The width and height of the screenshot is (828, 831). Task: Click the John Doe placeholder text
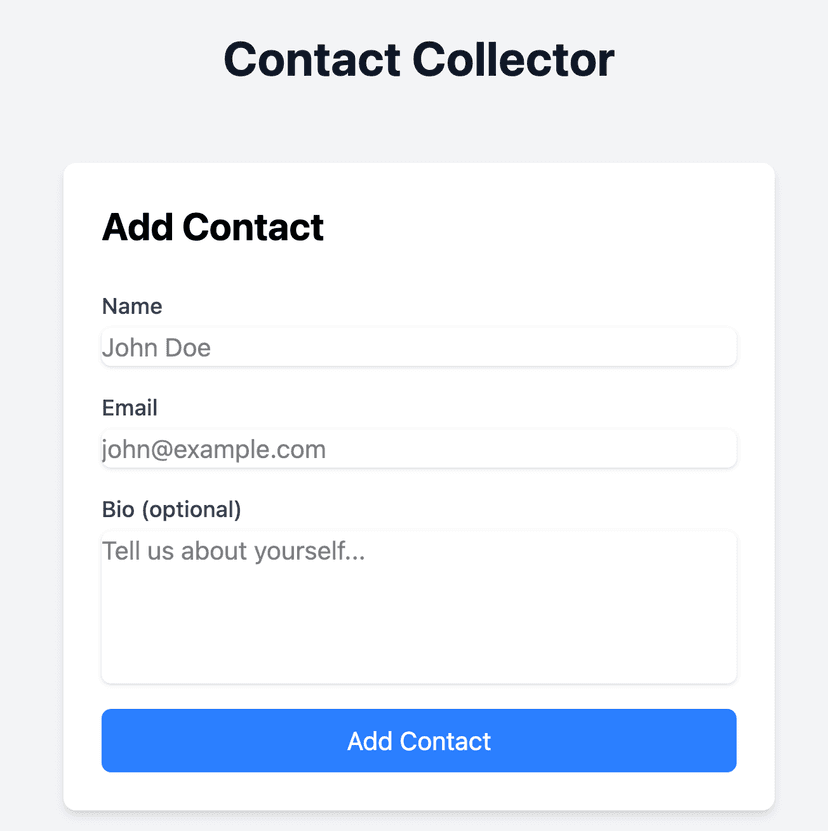point(156,348)
